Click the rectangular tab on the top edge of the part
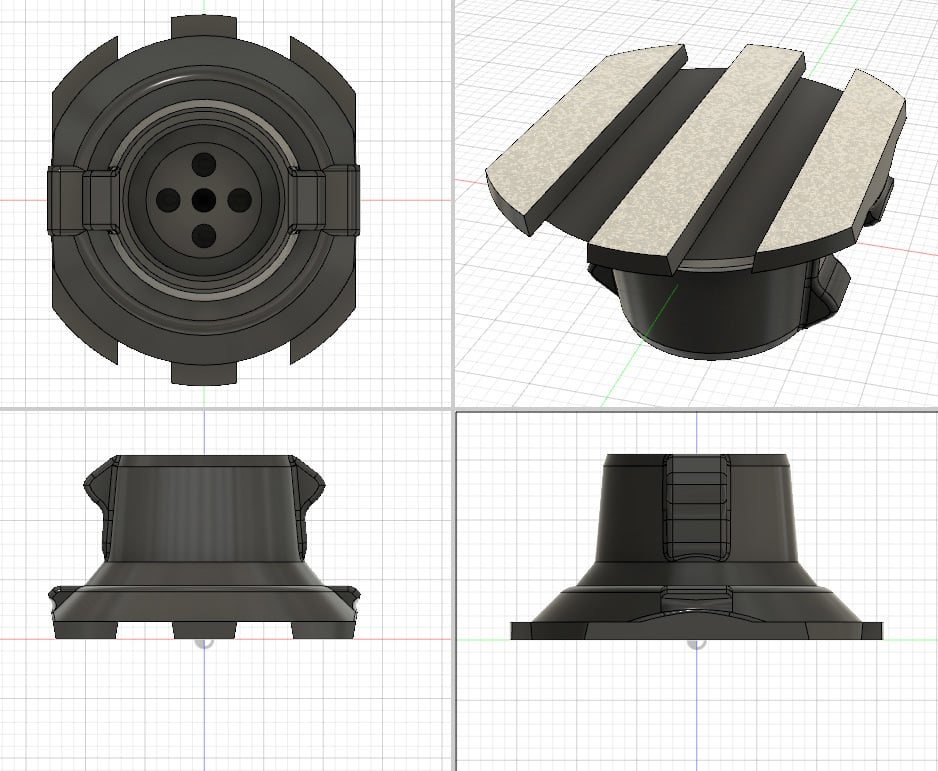This screenshot has height=771, width=938. 204,25
